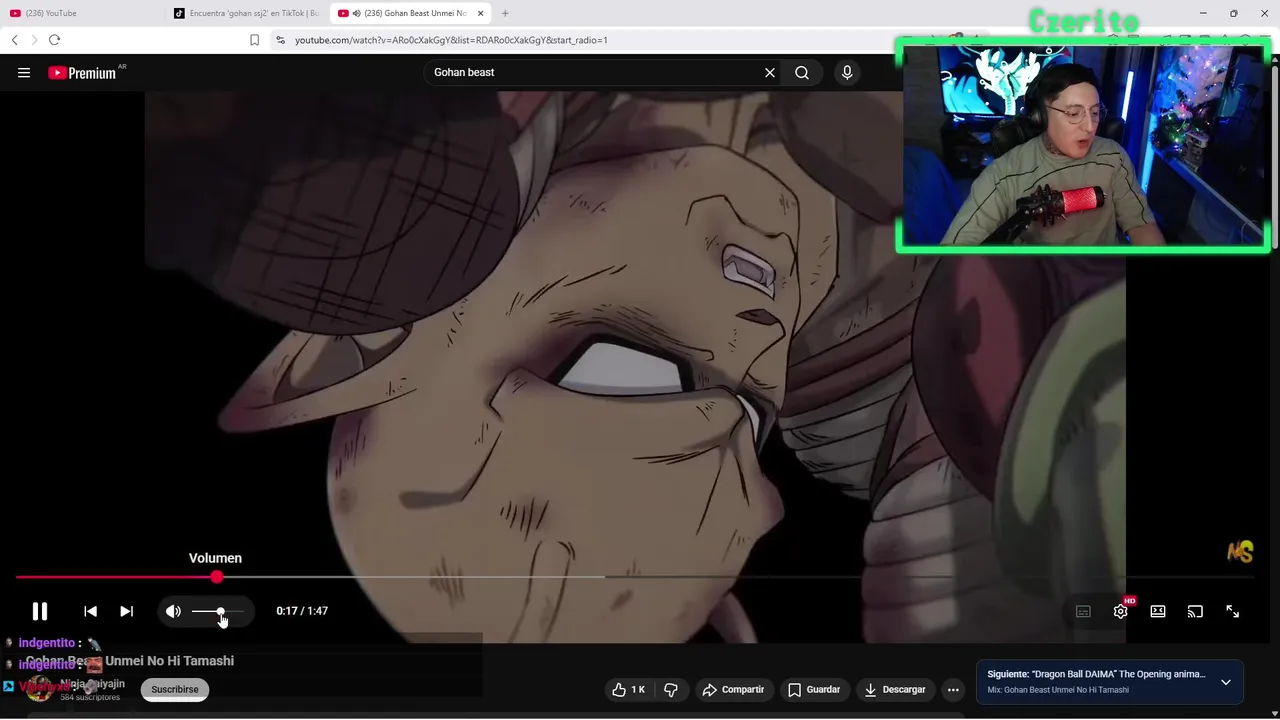Click the MS watermark channel logo
Image resolution: width=1280 pixels, height=720 pixels.
[1240, 552]
